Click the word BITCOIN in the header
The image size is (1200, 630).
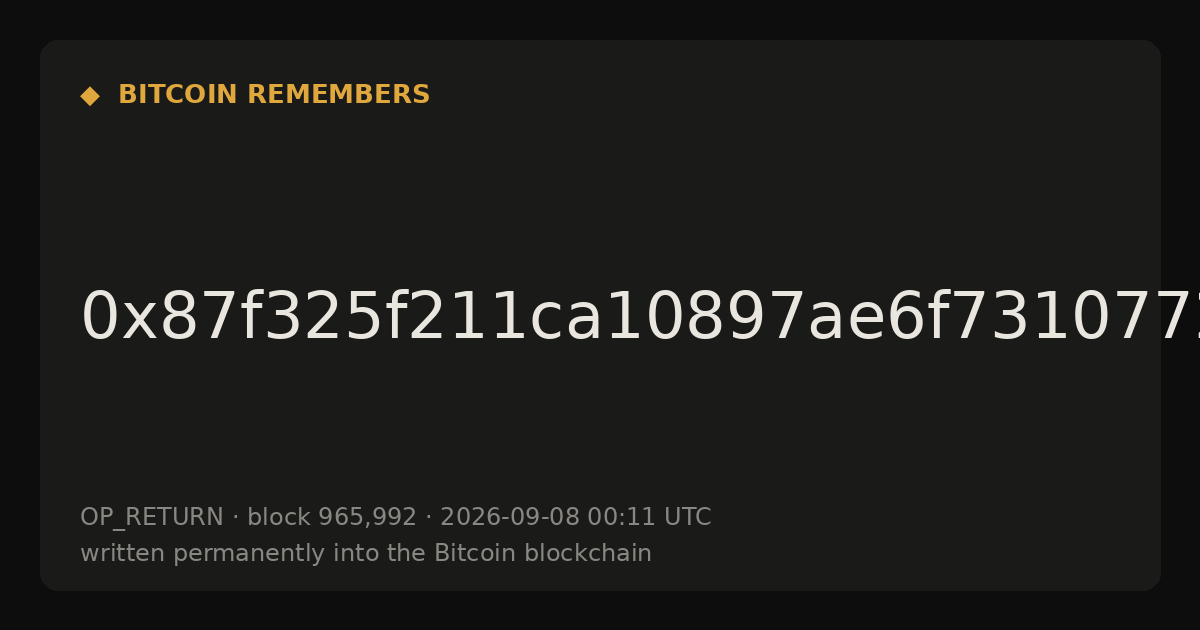point(179,95)
